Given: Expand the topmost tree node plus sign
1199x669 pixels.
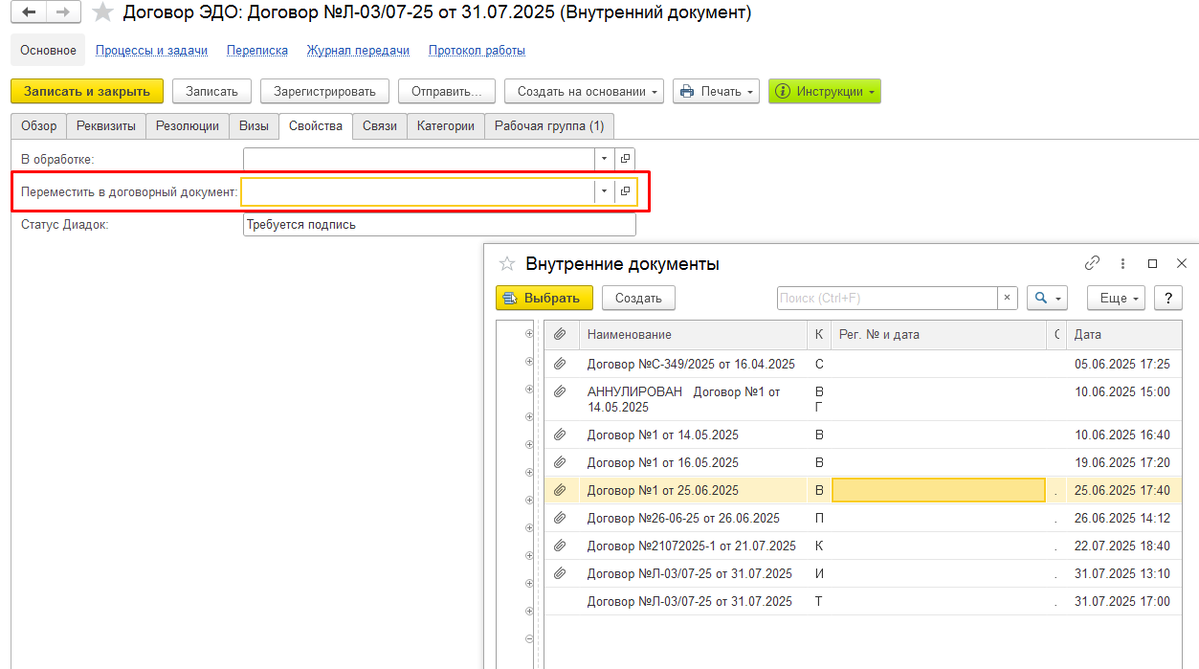Looking at the screenshot, I should pyautogui.click(x=529, y=333).
